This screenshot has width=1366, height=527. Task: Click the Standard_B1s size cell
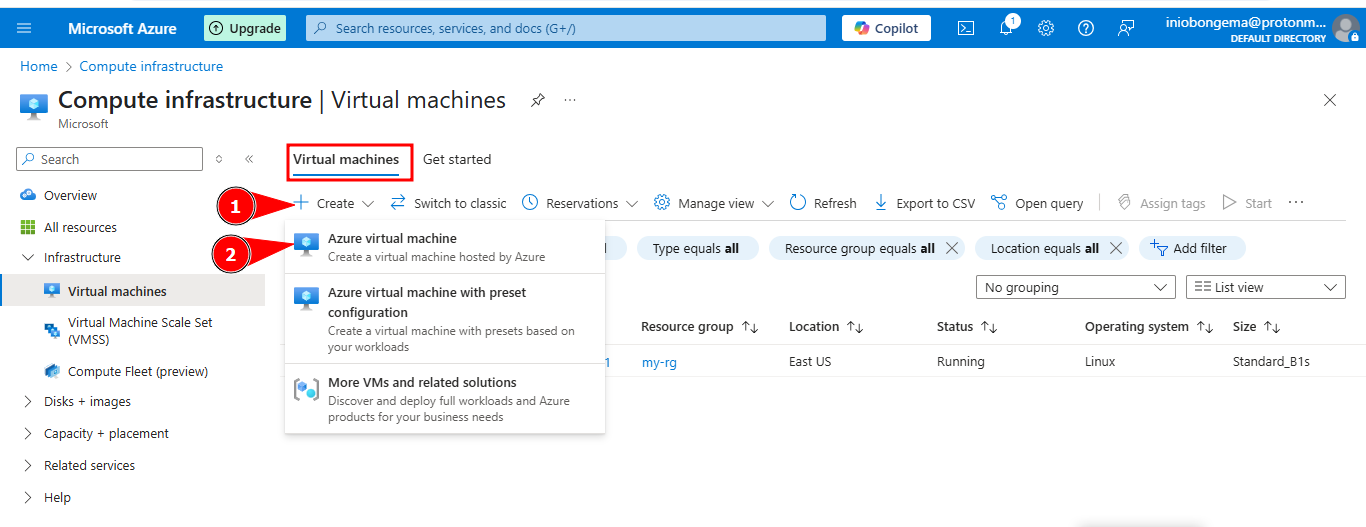pos(1272,362)
